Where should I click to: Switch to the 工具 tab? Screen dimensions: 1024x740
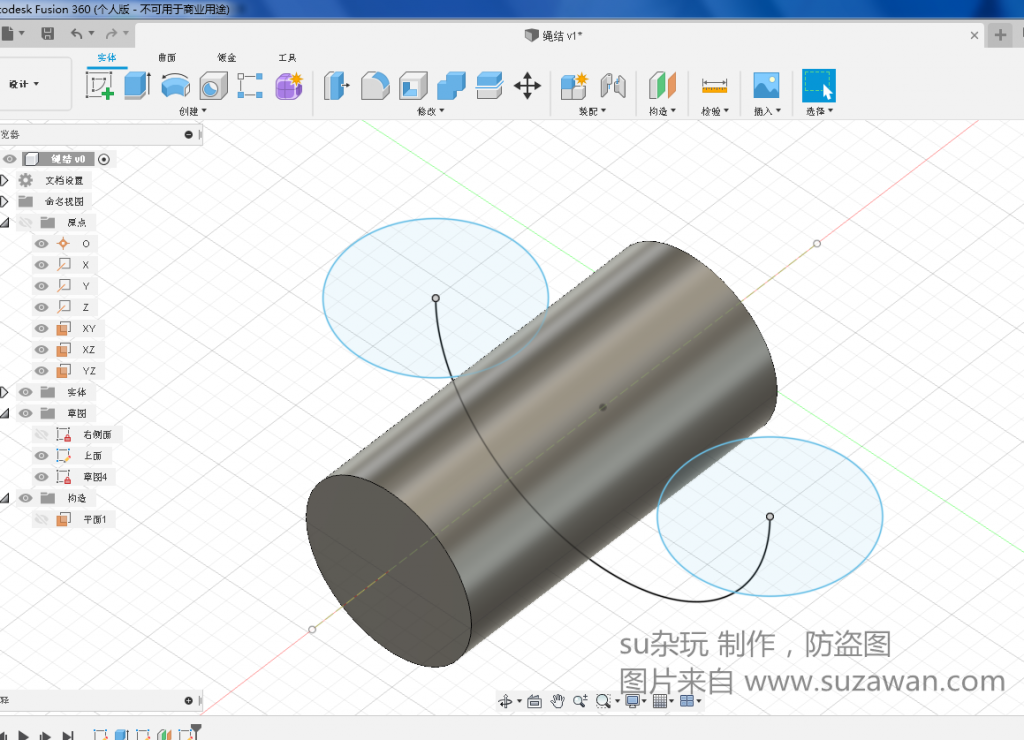click(x=287, y=57)
